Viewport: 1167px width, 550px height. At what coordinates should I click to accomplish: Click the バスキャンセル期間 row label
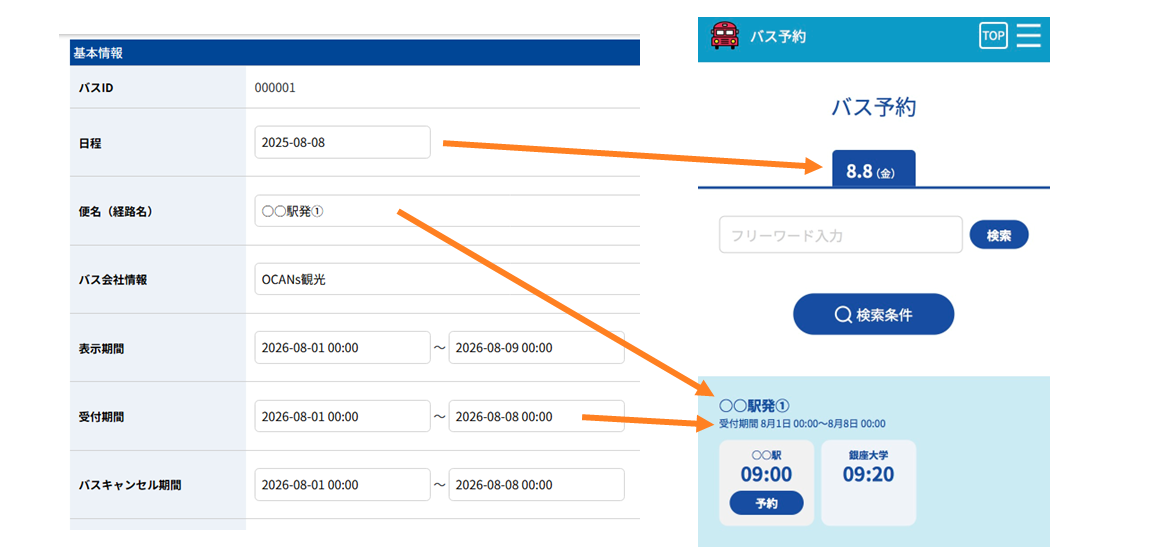(x=130, y=485)
